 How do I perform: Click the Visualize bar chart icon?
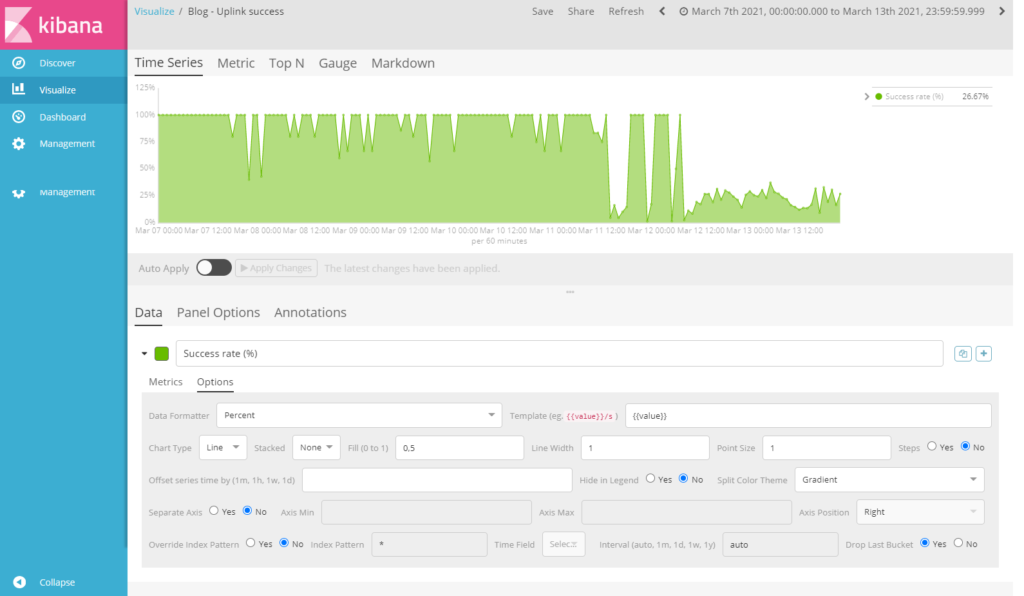pyautogui.click(x=19, y=89)
